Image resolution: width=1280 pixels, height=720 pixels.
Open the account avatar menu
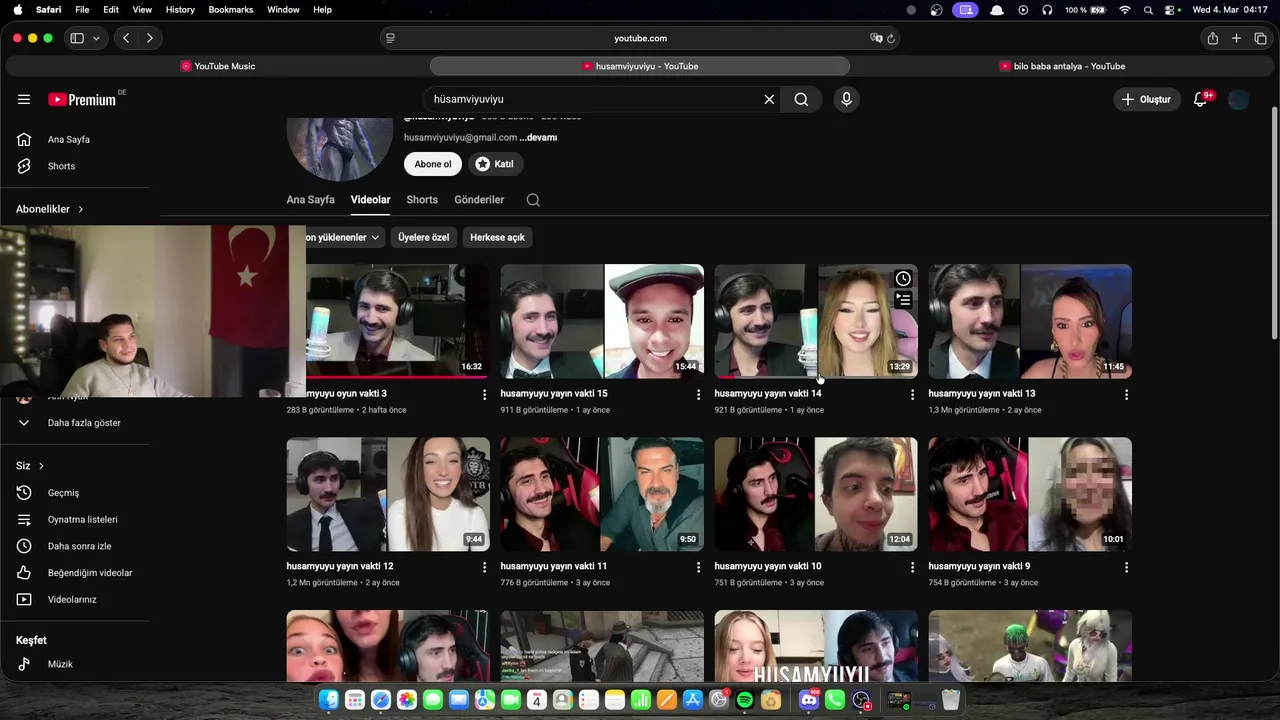click(x=1238, y=99)
